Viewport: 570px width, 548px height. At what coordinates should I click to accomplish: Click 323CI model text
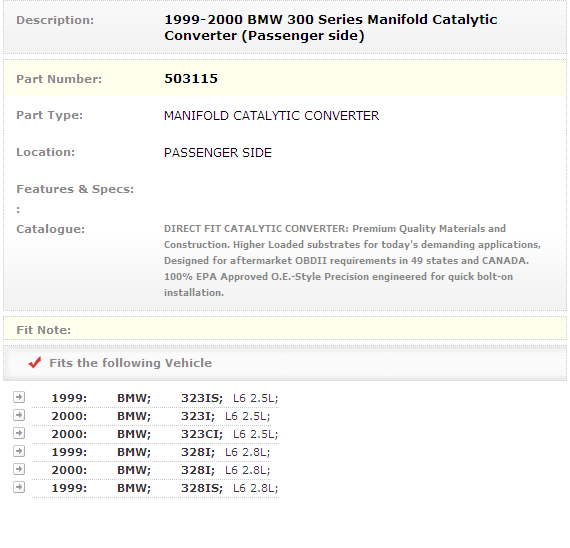click(x=202, y=434)
